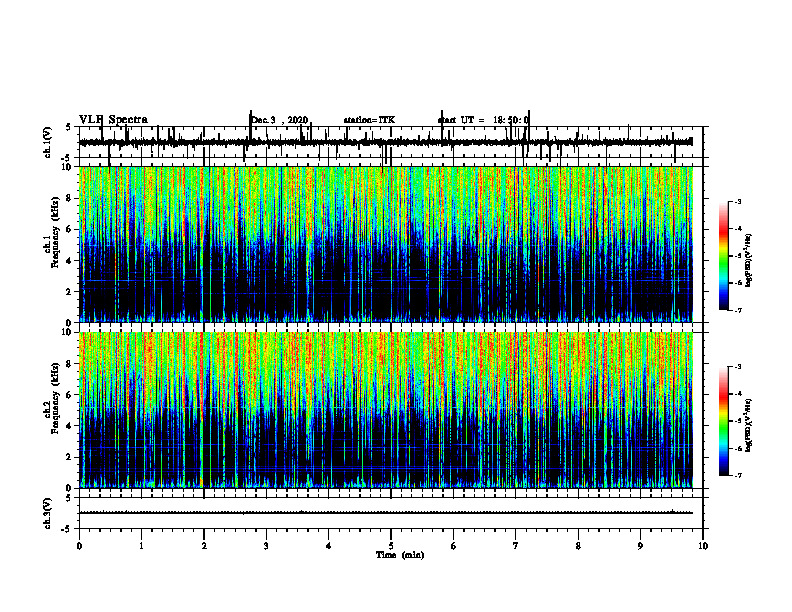Viewport: 792px width, 612px height.
Task: Click inside the ch.2 spectrogram panel
Action: [385, 410]
